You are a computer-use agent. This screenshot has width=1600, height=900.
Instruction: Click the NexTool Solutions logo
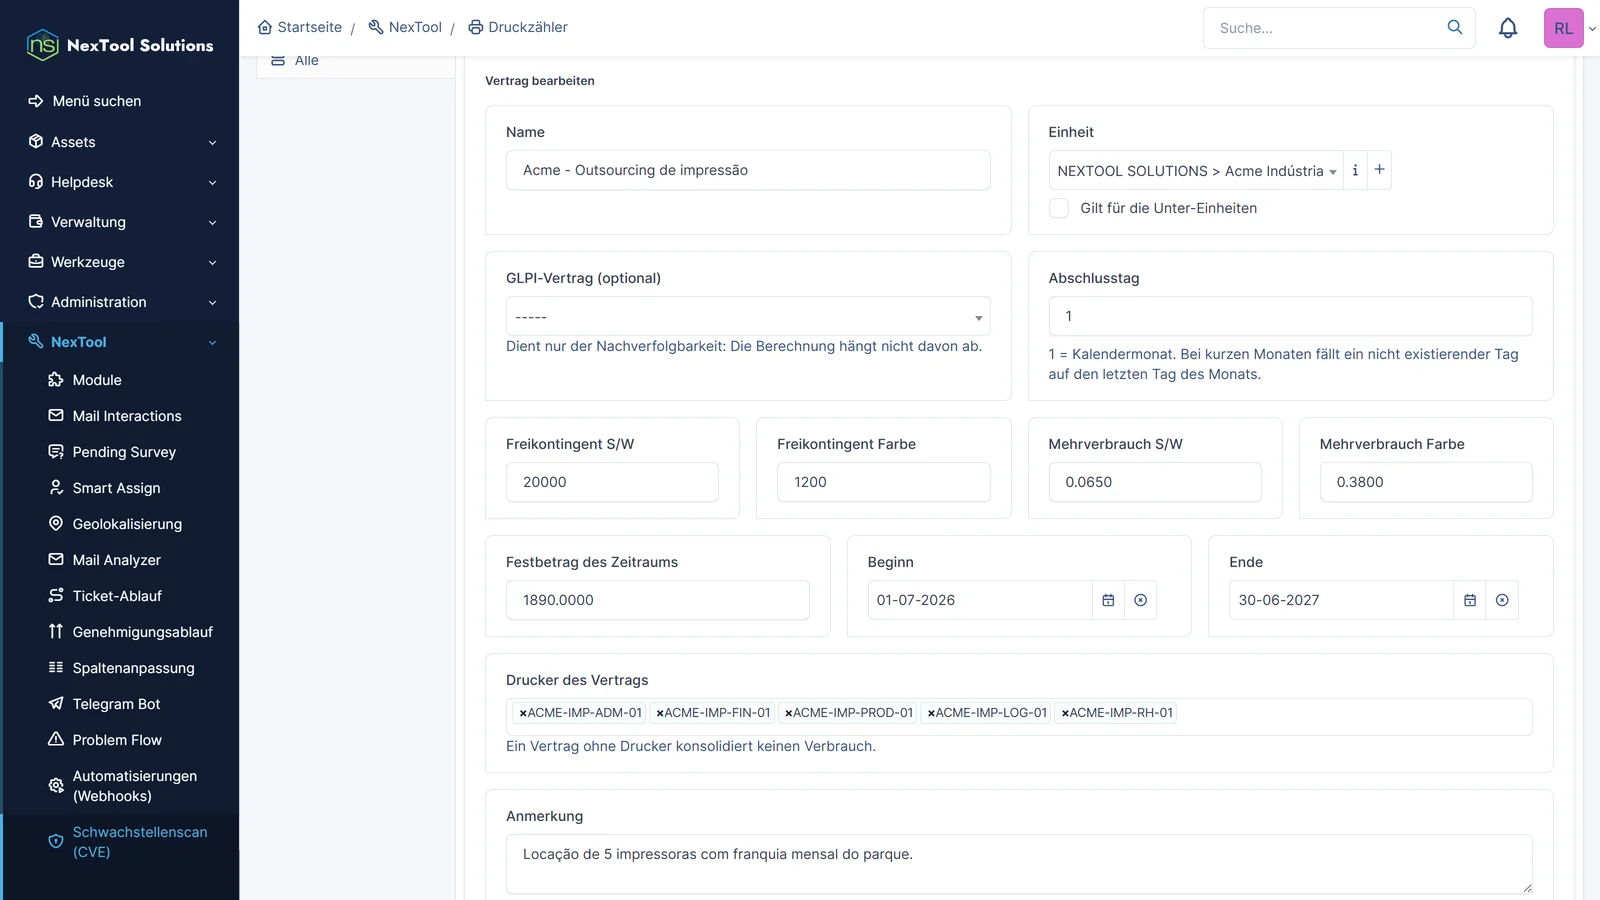[x=120, y=45]
